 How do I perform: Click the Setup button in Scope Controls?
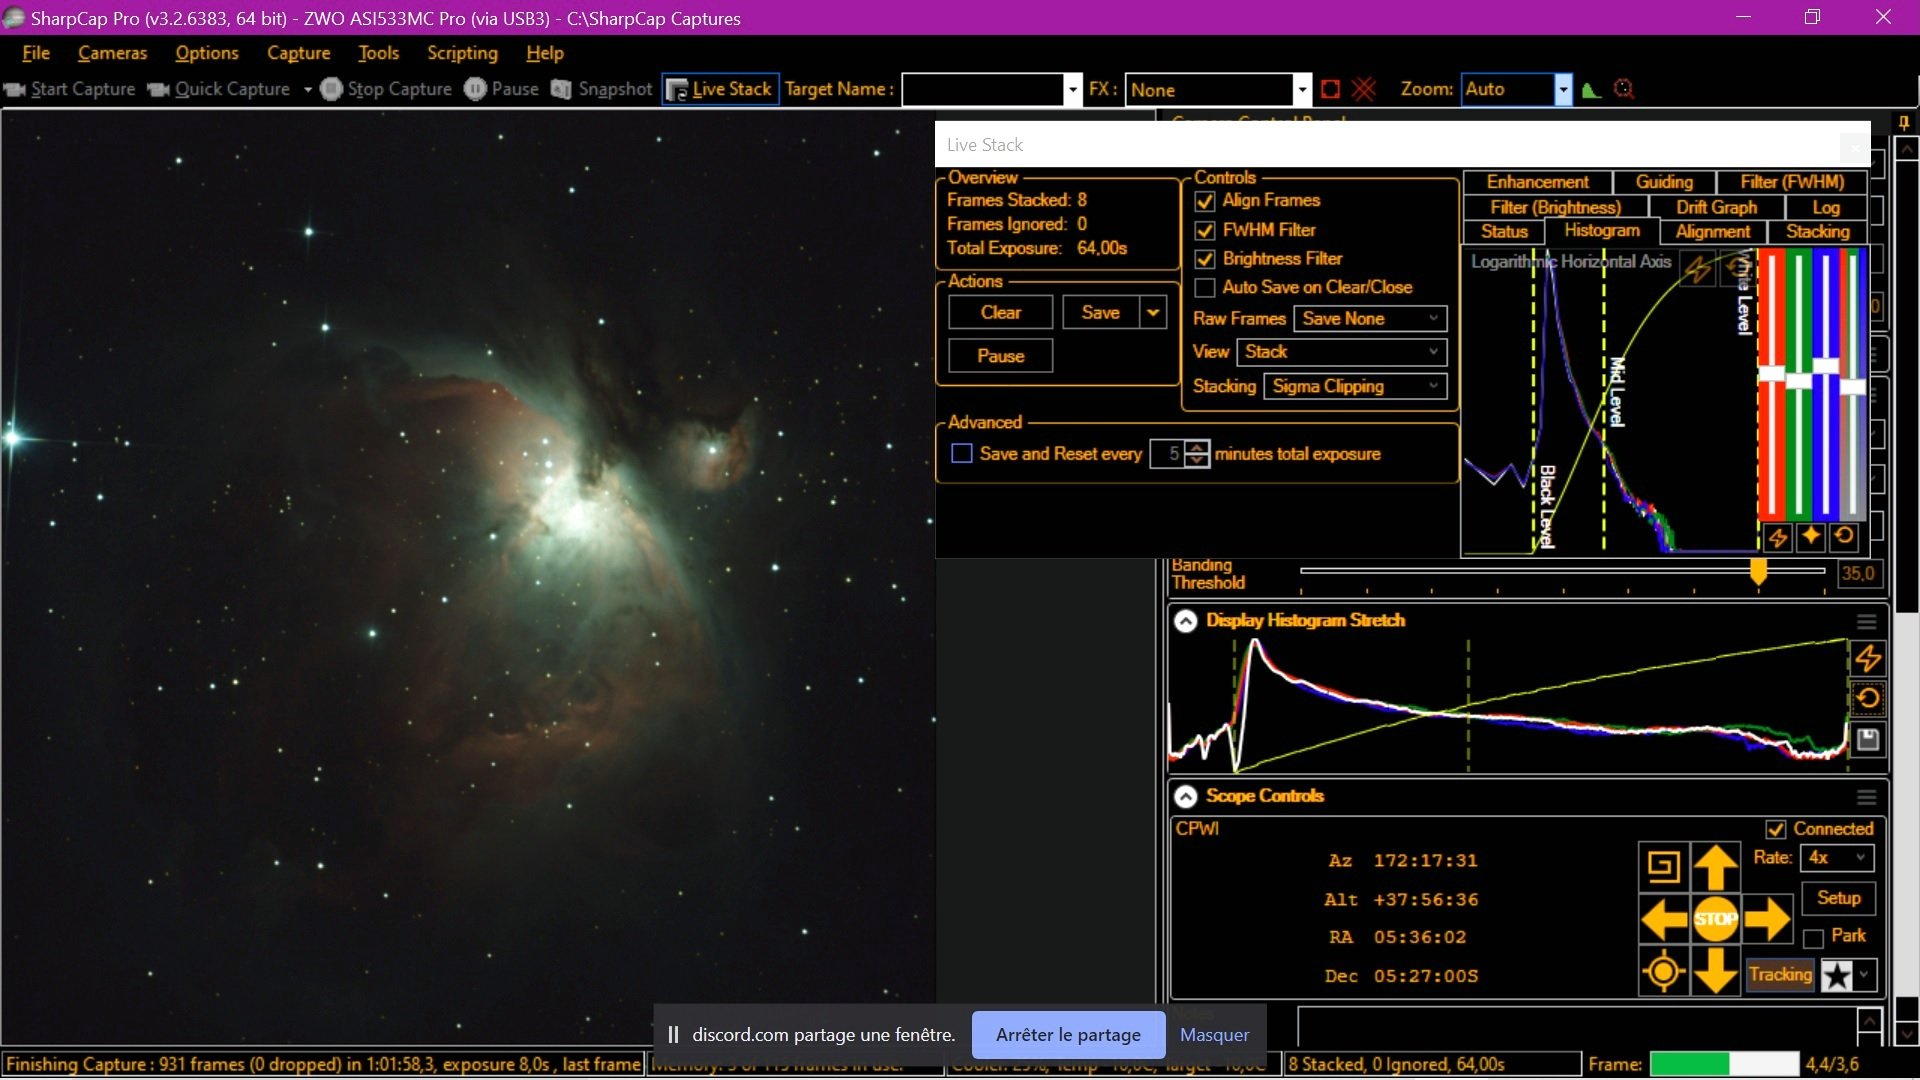coord(1838,898)
